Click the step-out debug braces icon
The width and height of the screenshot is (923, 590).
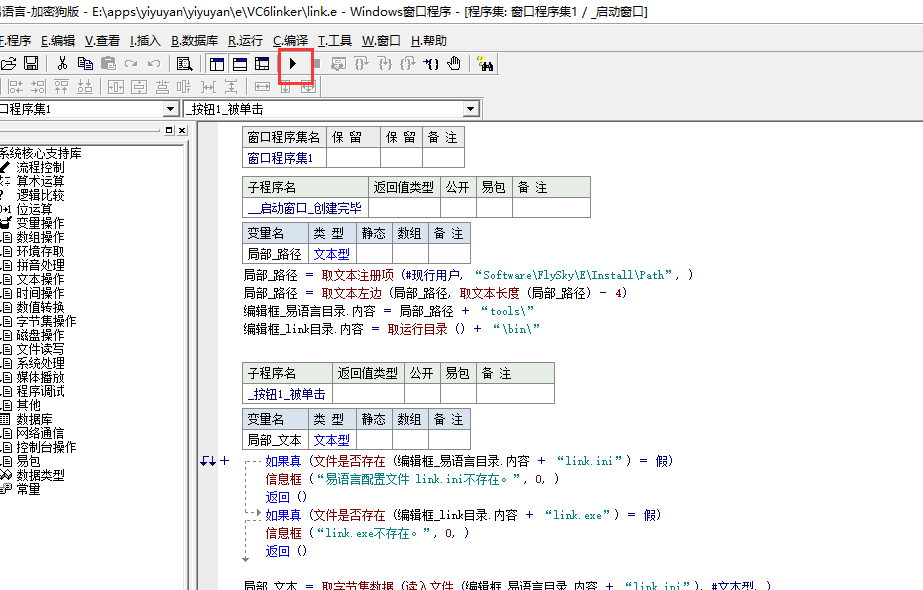[x=407, y=64]
